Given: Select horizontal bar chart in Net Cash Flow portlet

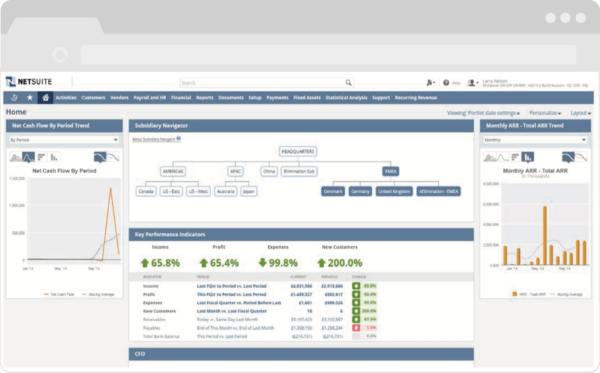Looking at the screenshot, I should click(41, 157).
